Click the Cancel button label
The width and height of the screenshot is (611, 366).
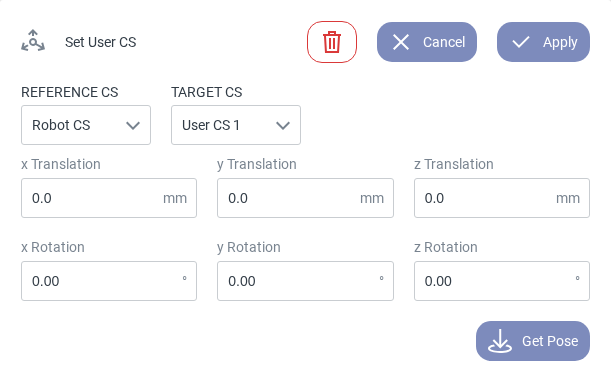click(444, 42)
